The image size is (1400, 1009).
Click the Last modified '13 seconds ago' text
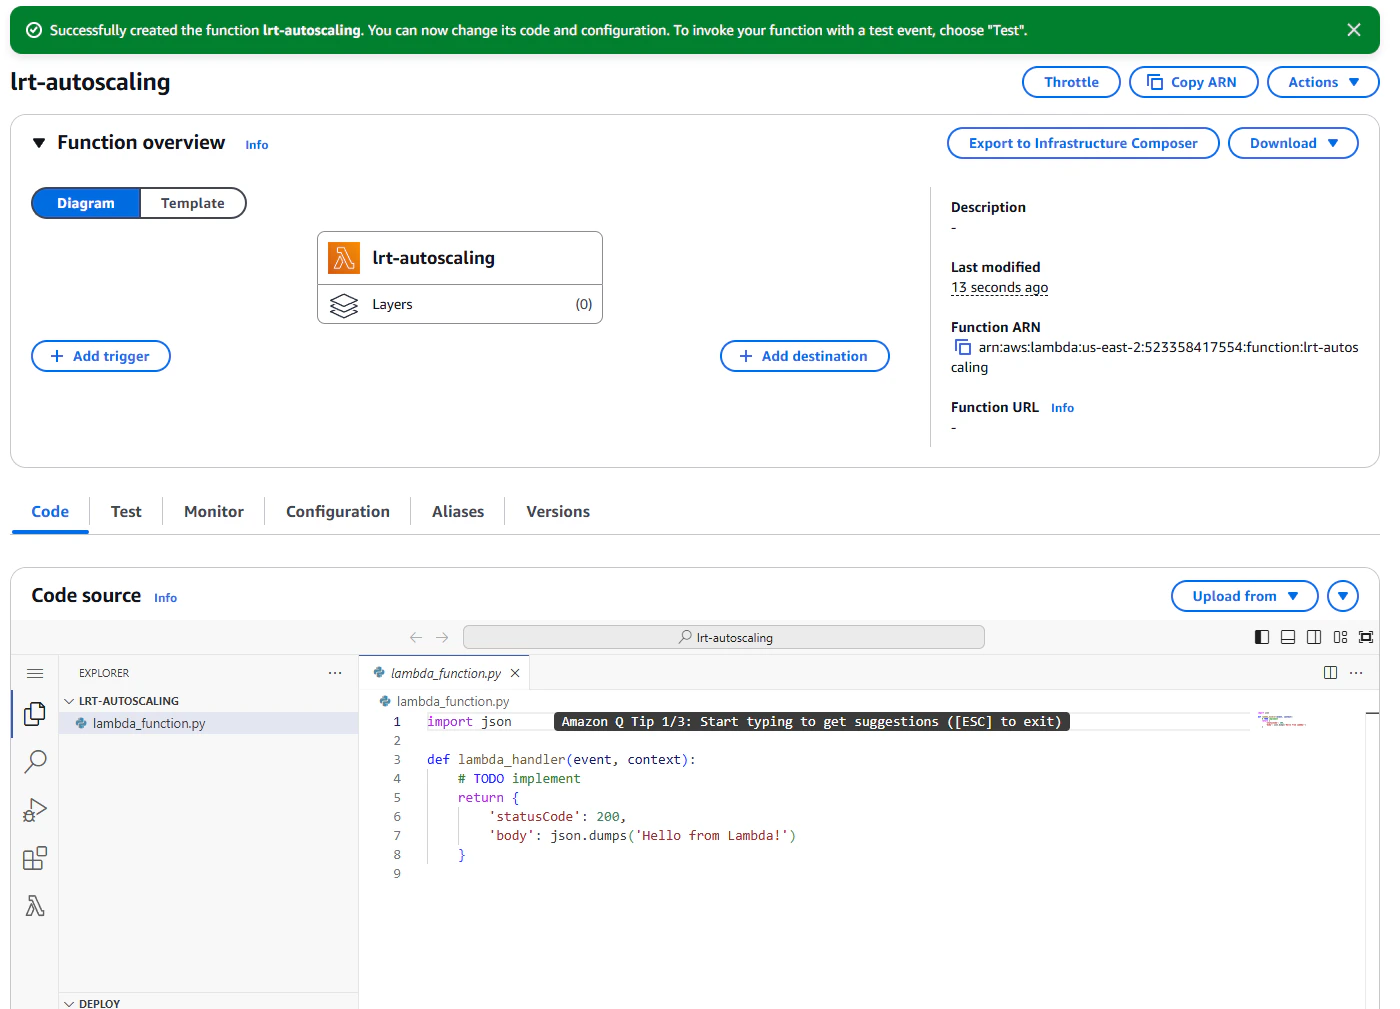pyautogui.click(x=999, y=288)
